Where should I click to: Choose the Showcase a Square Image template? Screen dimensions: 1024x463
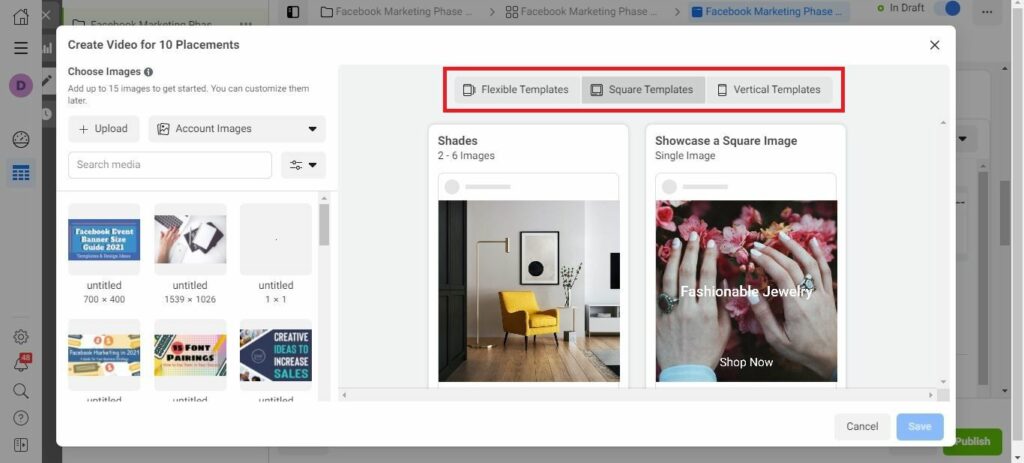click(x=746, y=291)
